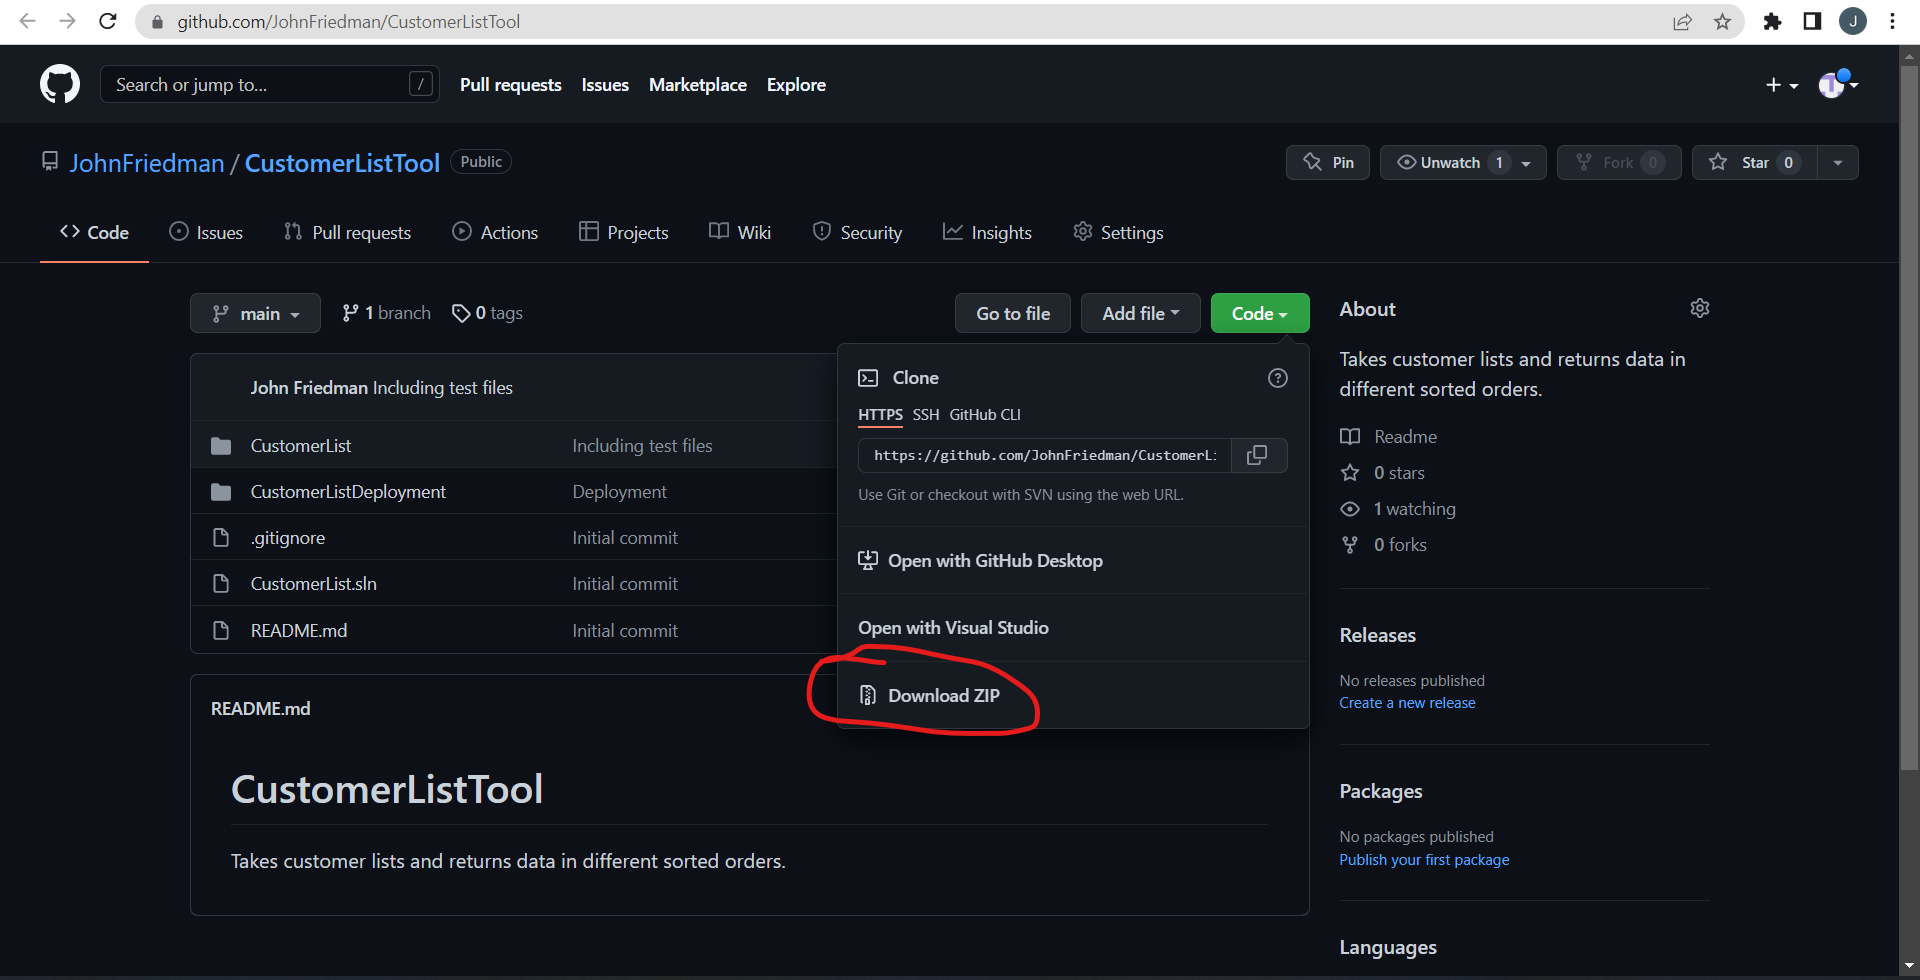This screenshot has width=1920, height=980.
Task: Expand the user avatar menu in header
Action: coord(1838,85)
